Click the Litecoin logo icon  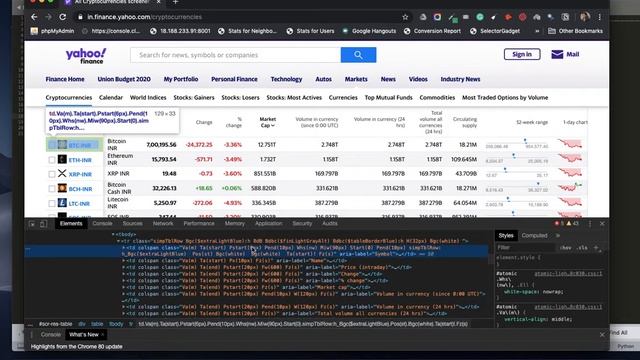[x=62, y=203]
